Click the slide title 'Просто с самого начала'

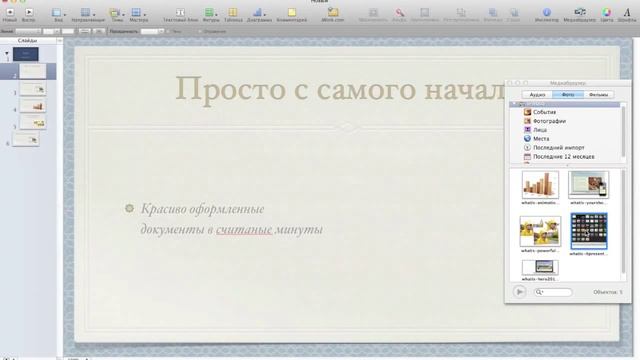click(340, 89)
